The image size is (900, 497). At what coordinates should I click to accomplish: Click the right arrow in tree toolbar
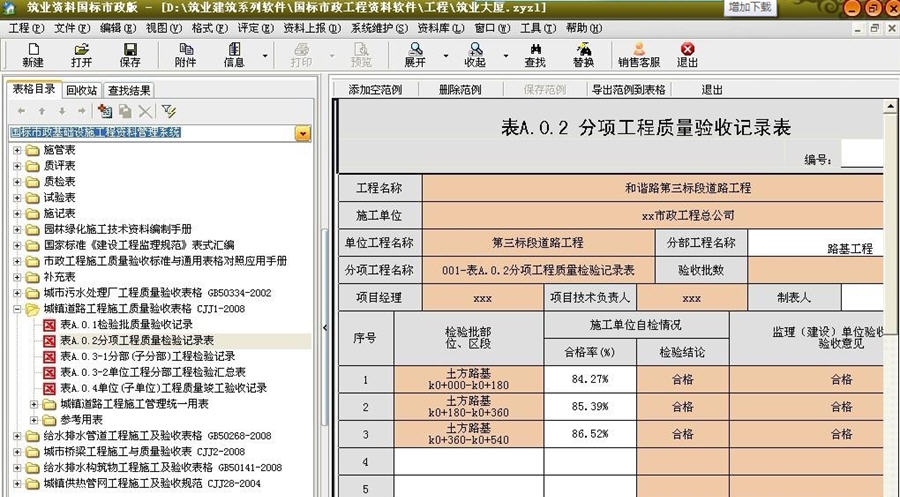click(x=82, y=111)
